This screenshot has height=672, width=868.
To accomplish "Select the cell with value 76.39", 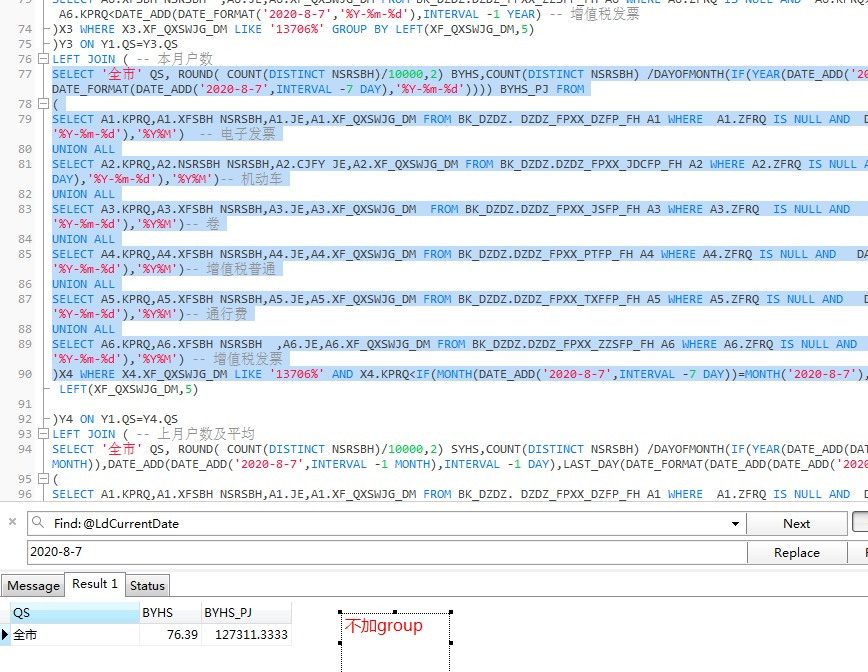I will [x=170, y=635].
